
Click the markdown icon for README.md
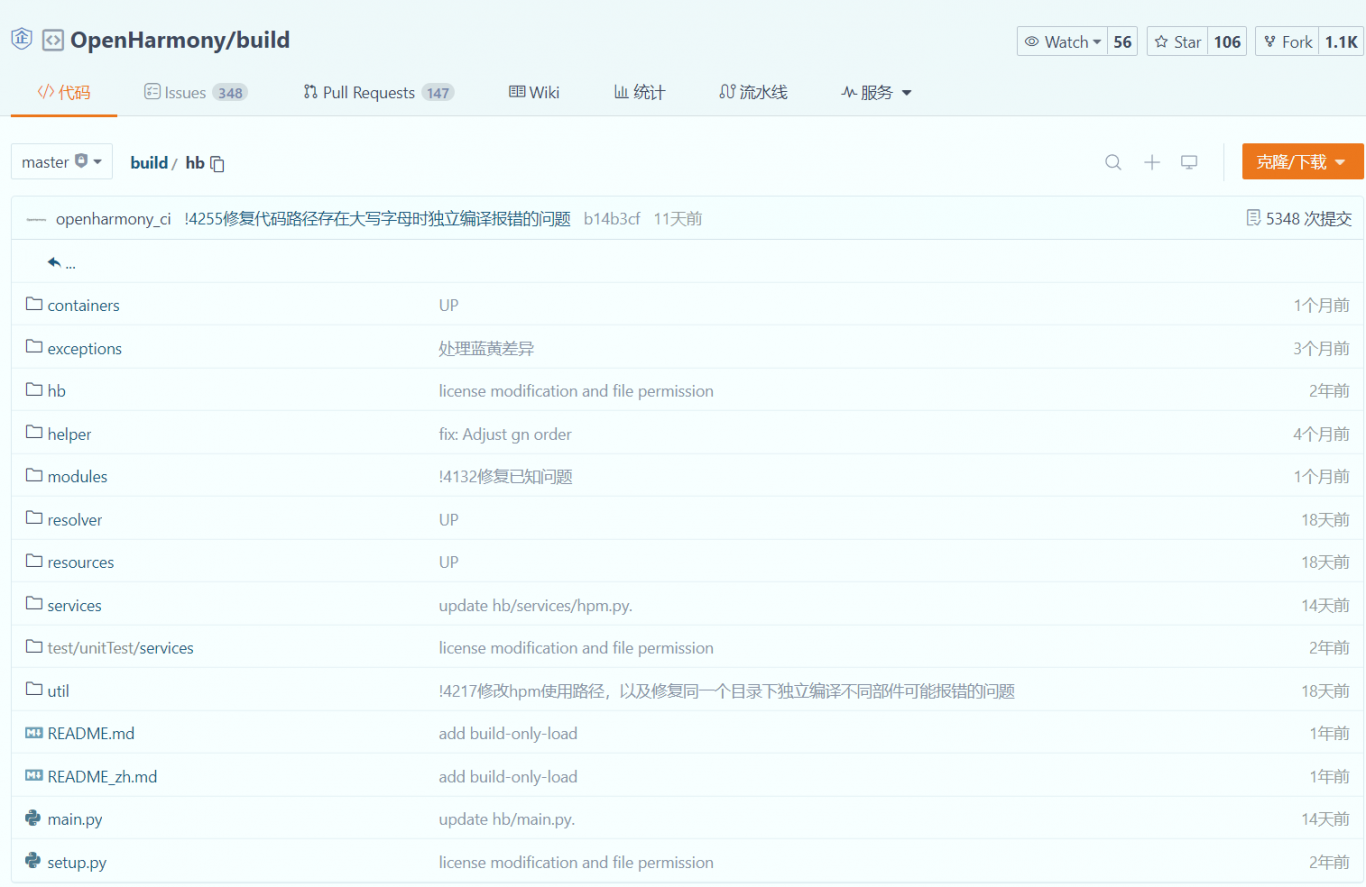pyautogui.click(x=34, y=733)
